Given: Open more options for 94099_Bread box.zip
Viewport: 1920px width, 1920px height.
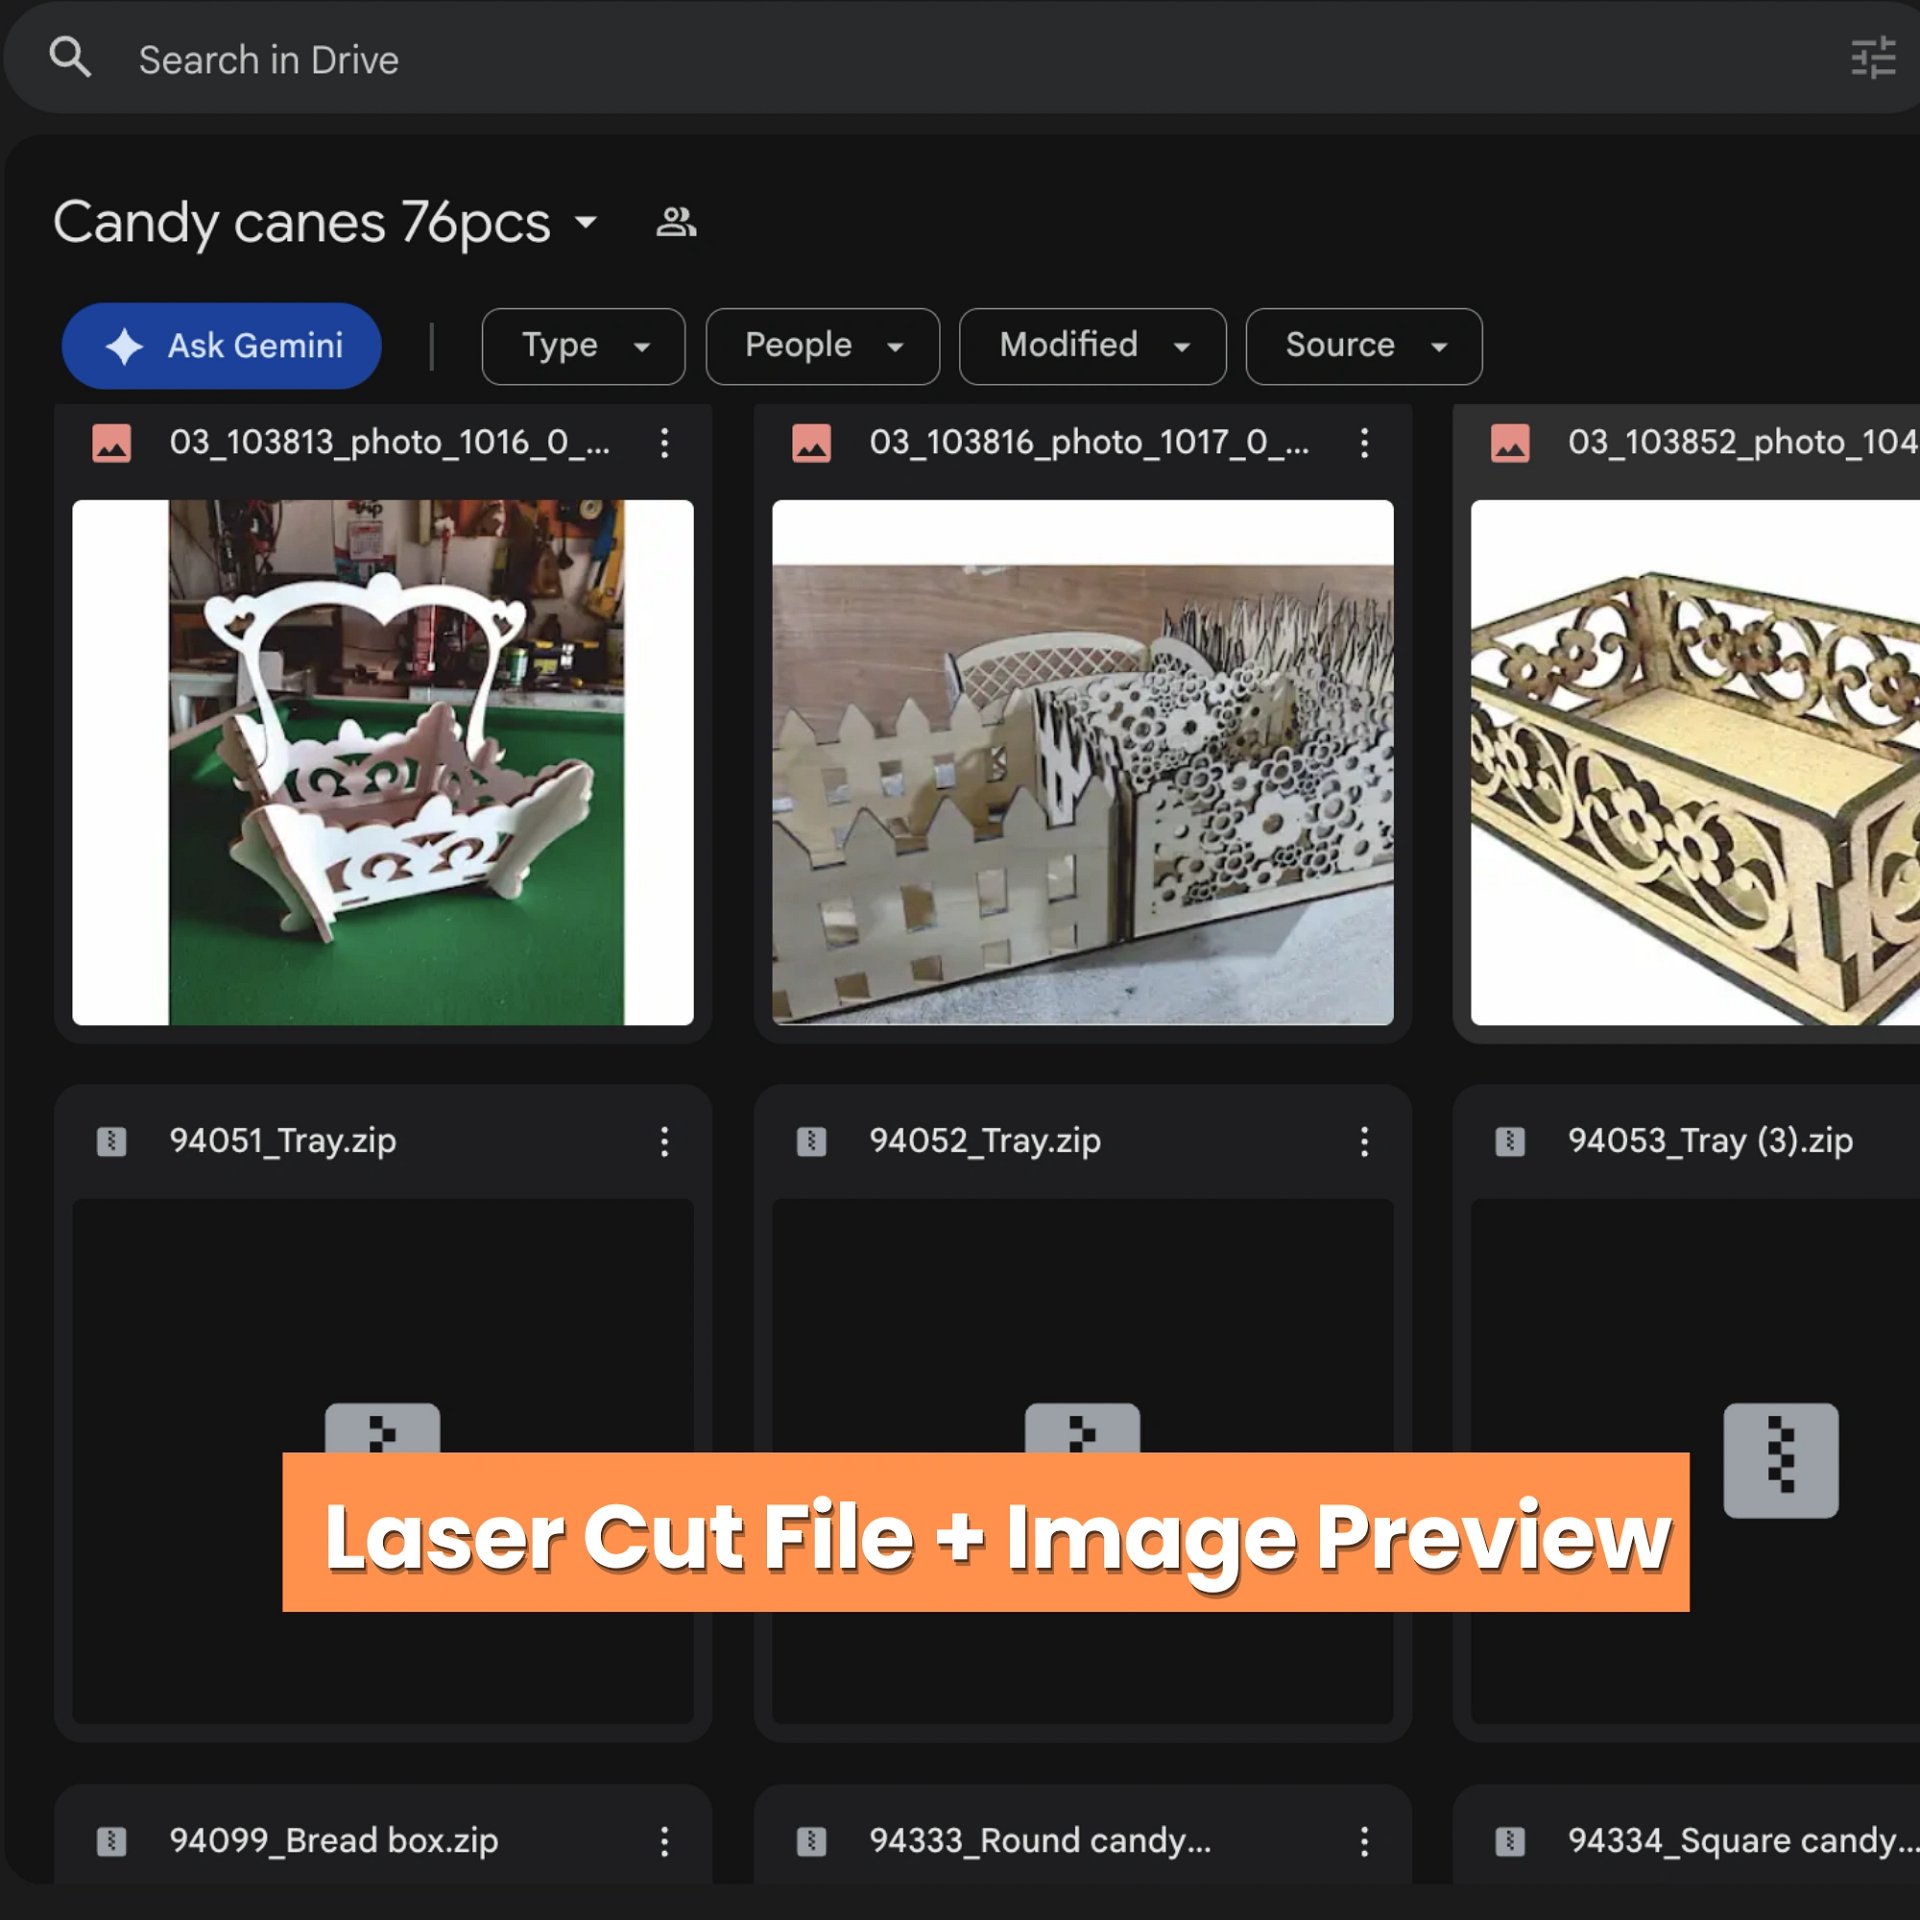Looking at the screenshot, I should pyautogui.click(x=664, y=1841).
